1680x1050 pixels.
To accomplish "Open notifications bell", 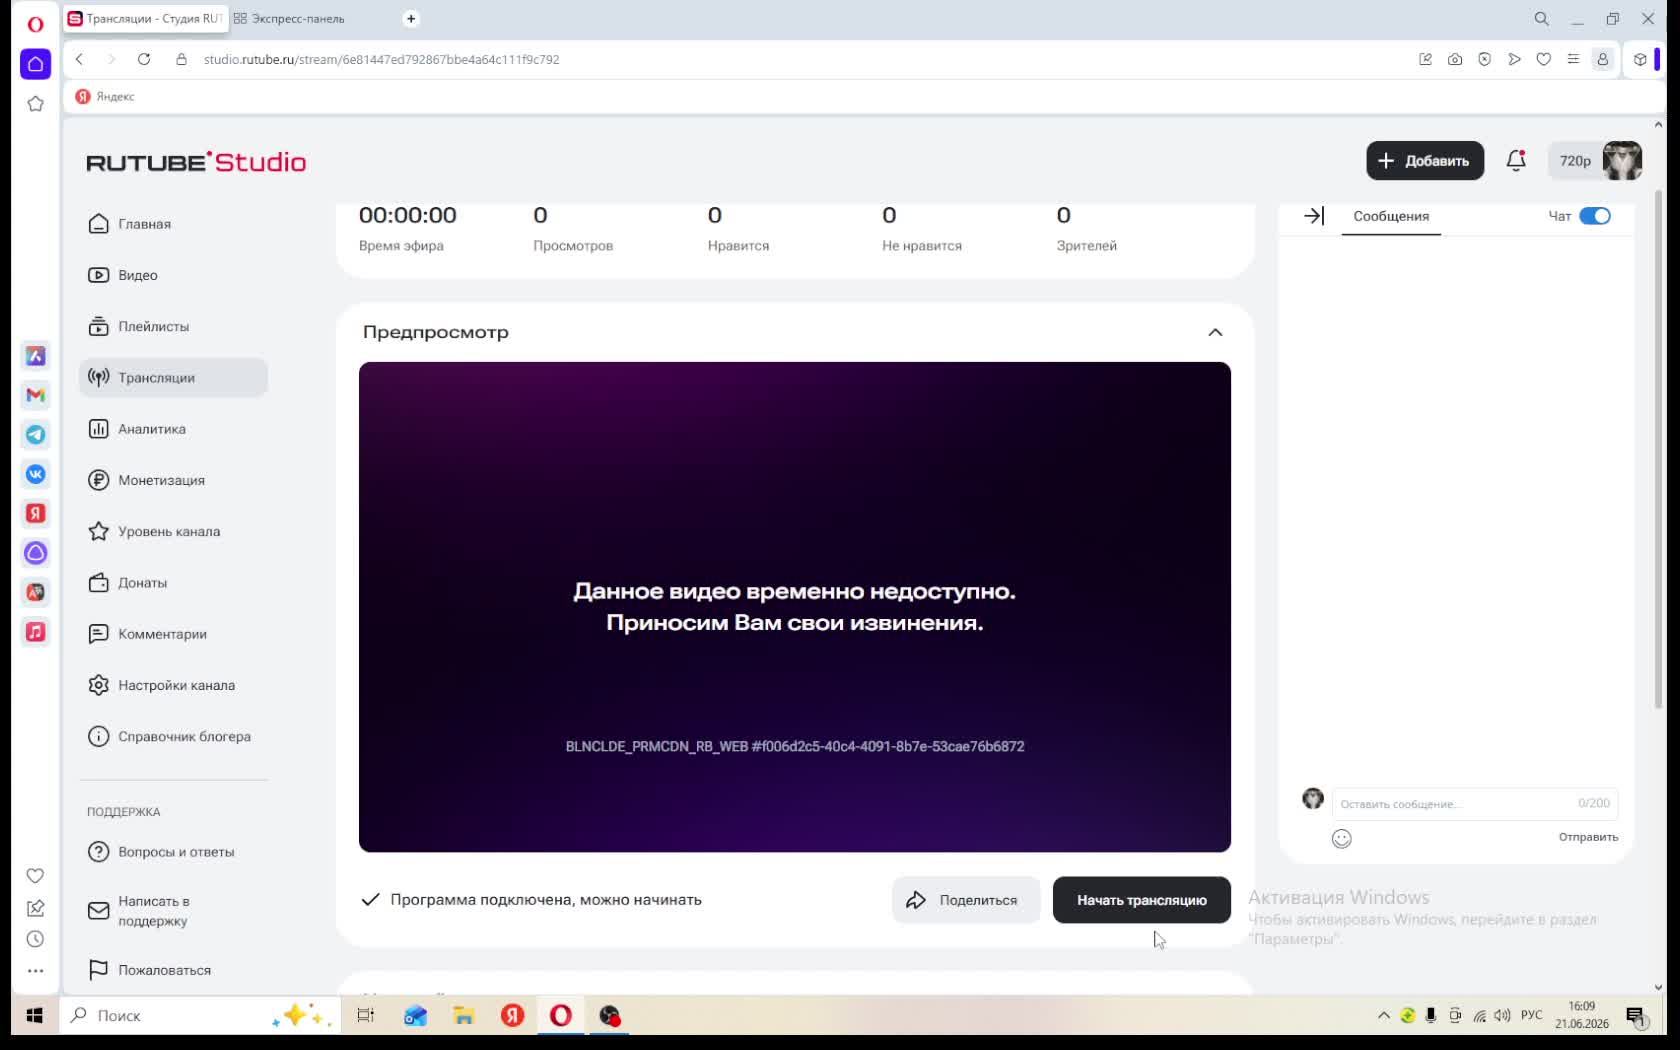I will (x=1516, y=160).
